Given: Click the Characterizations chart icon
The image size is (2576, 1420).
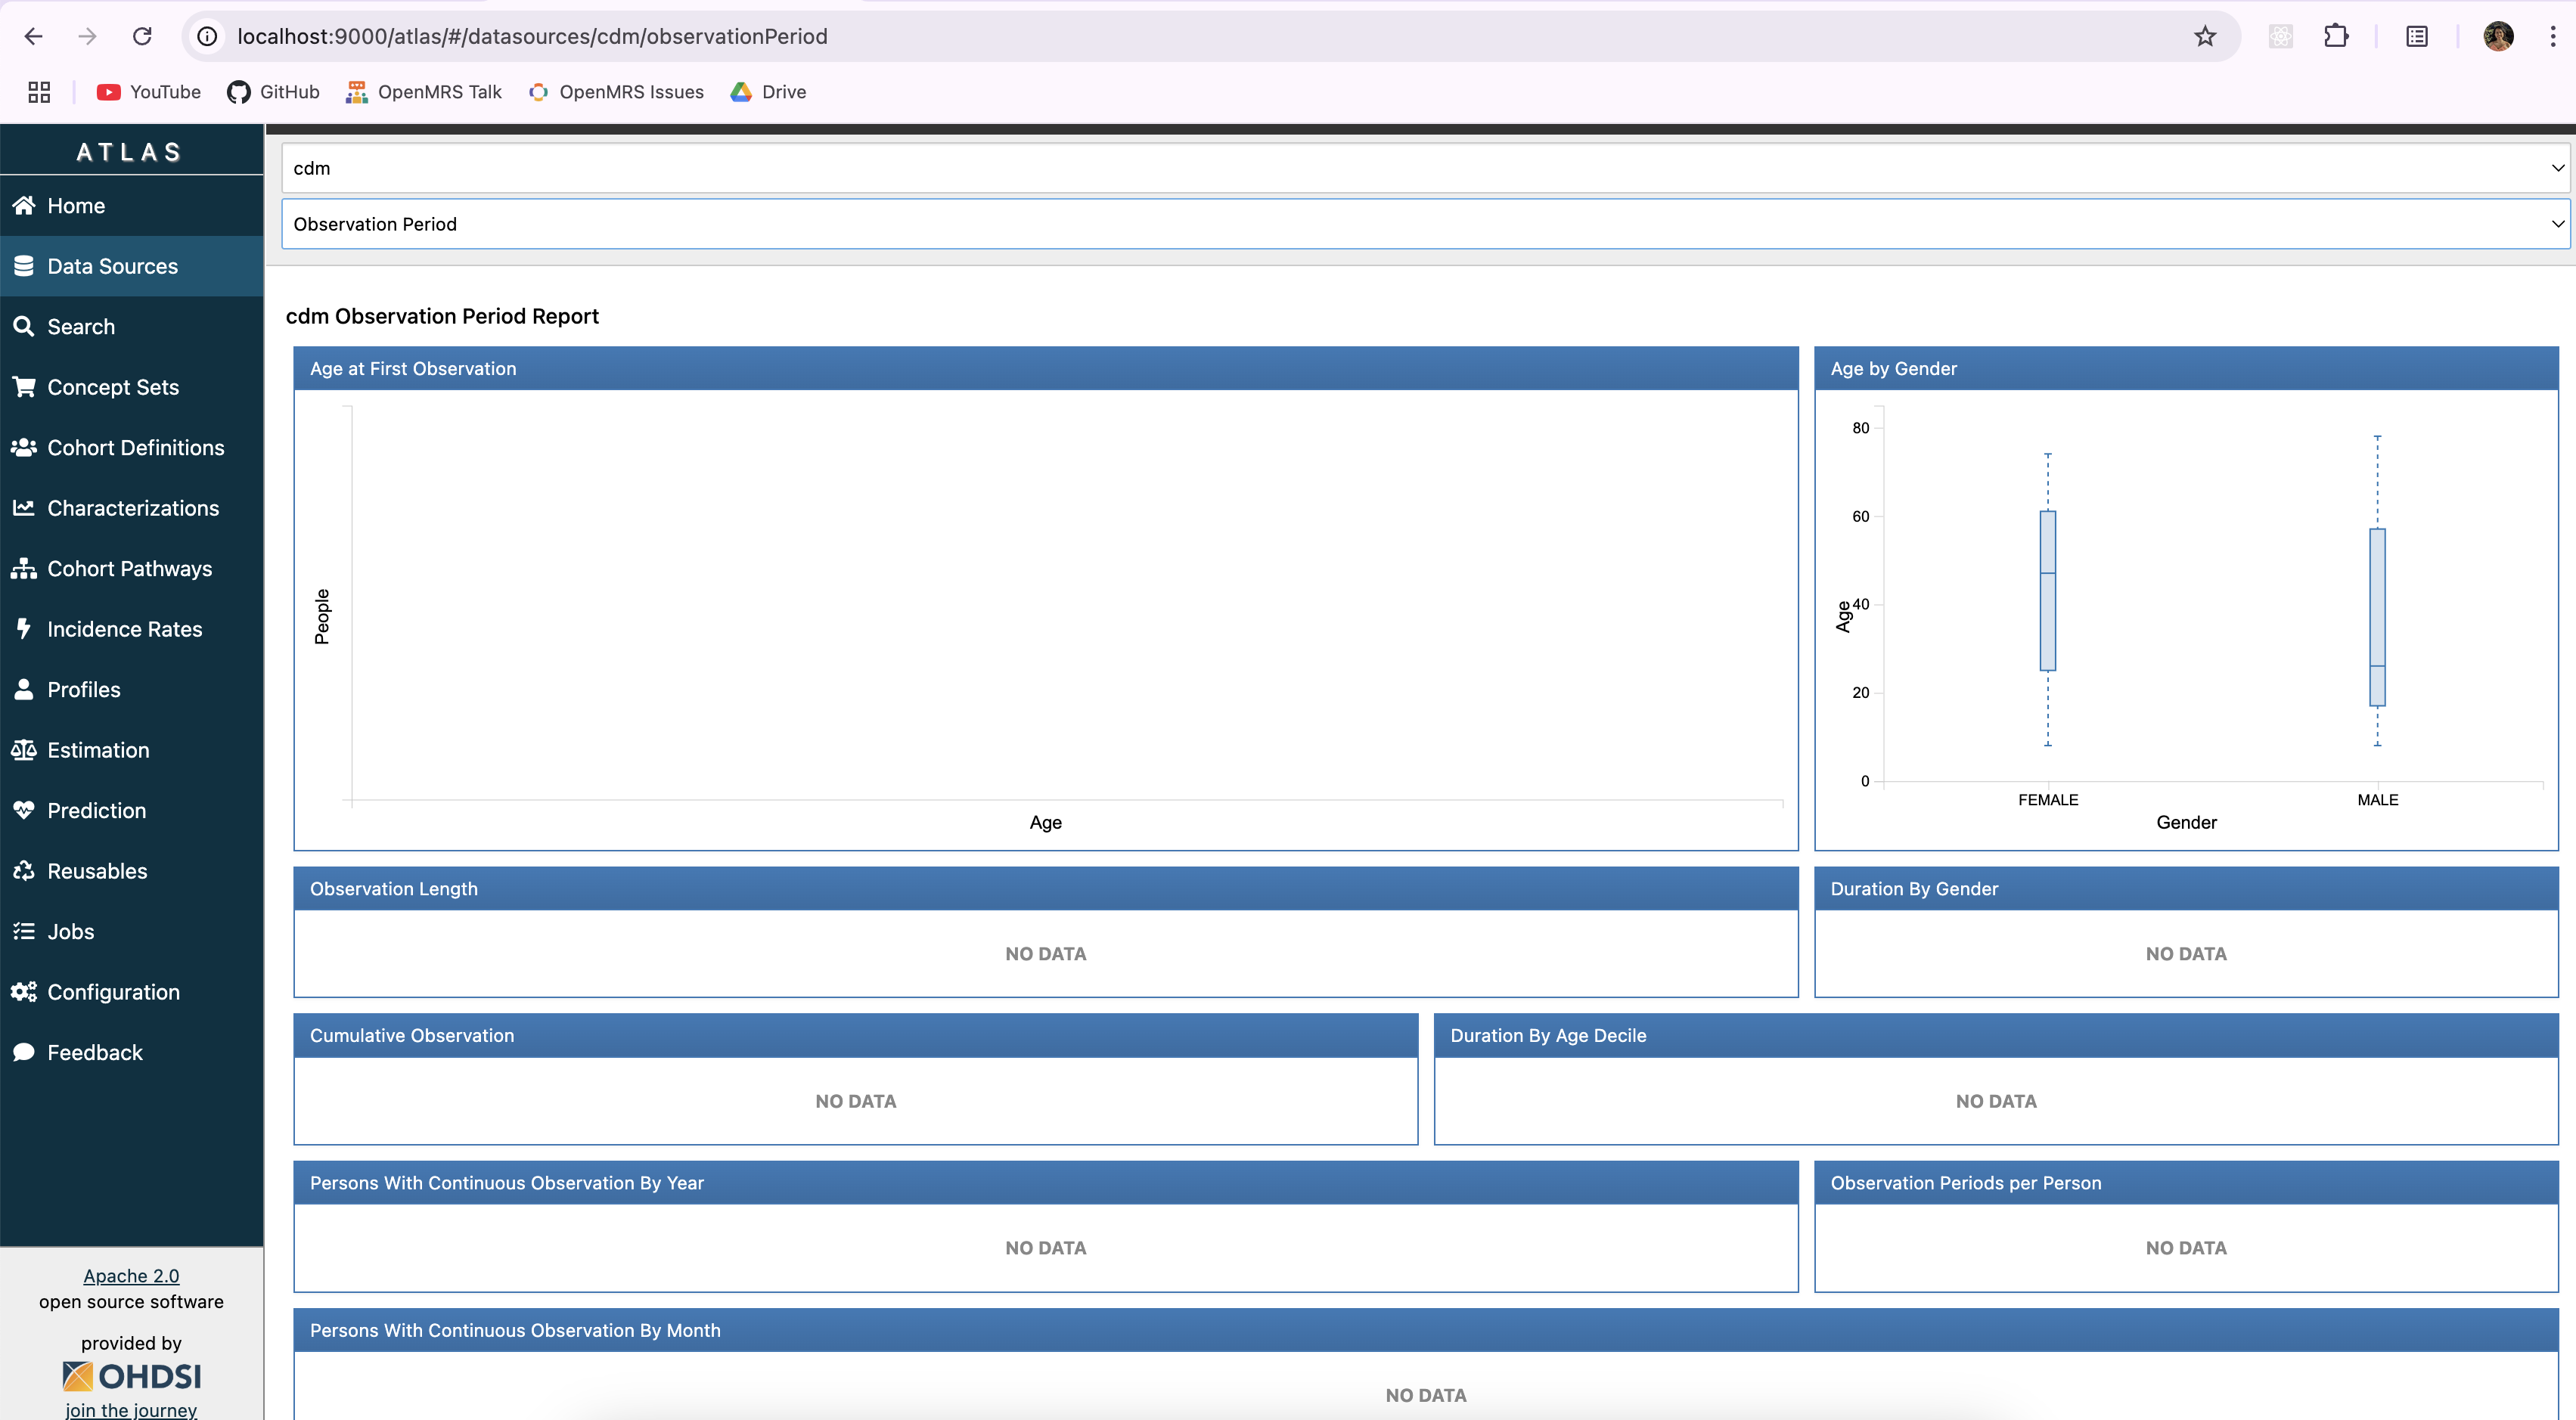Looking at the screenshot, I should (24, 508).
